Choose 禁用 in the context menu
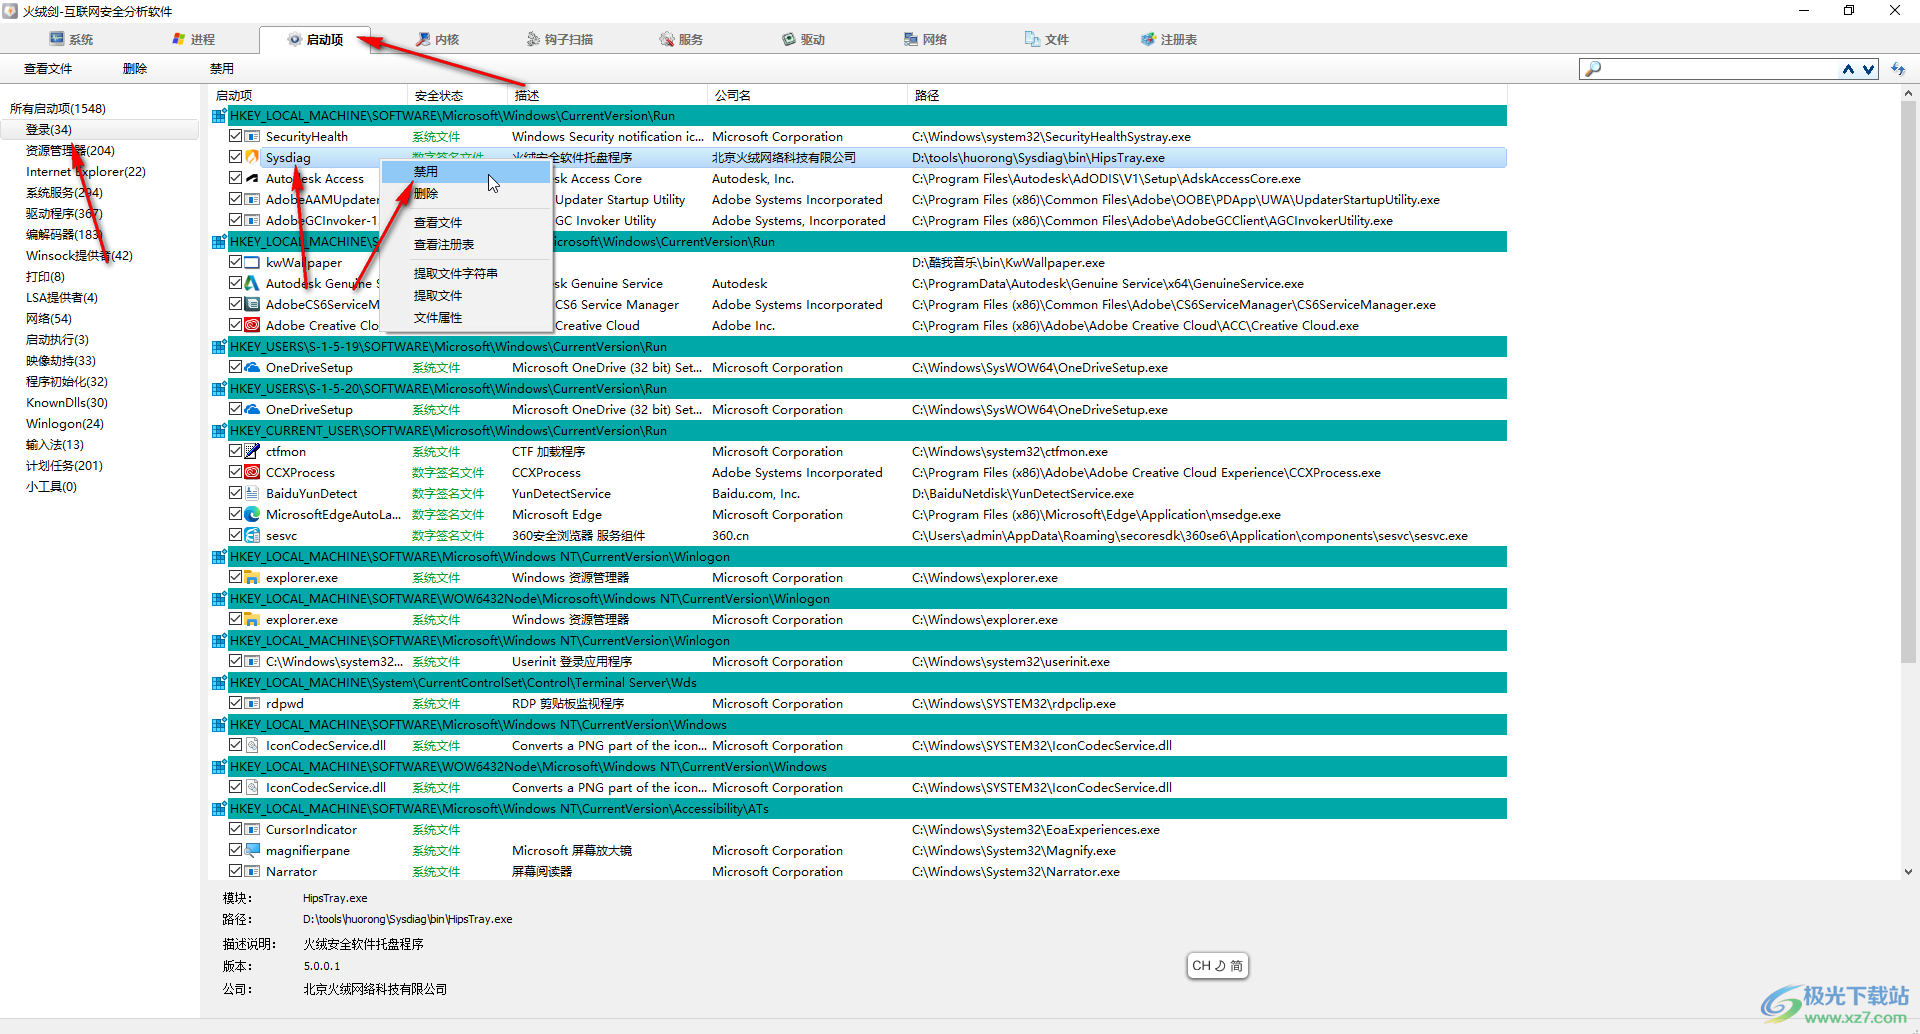1920x1034 pixels. (465, 172)
